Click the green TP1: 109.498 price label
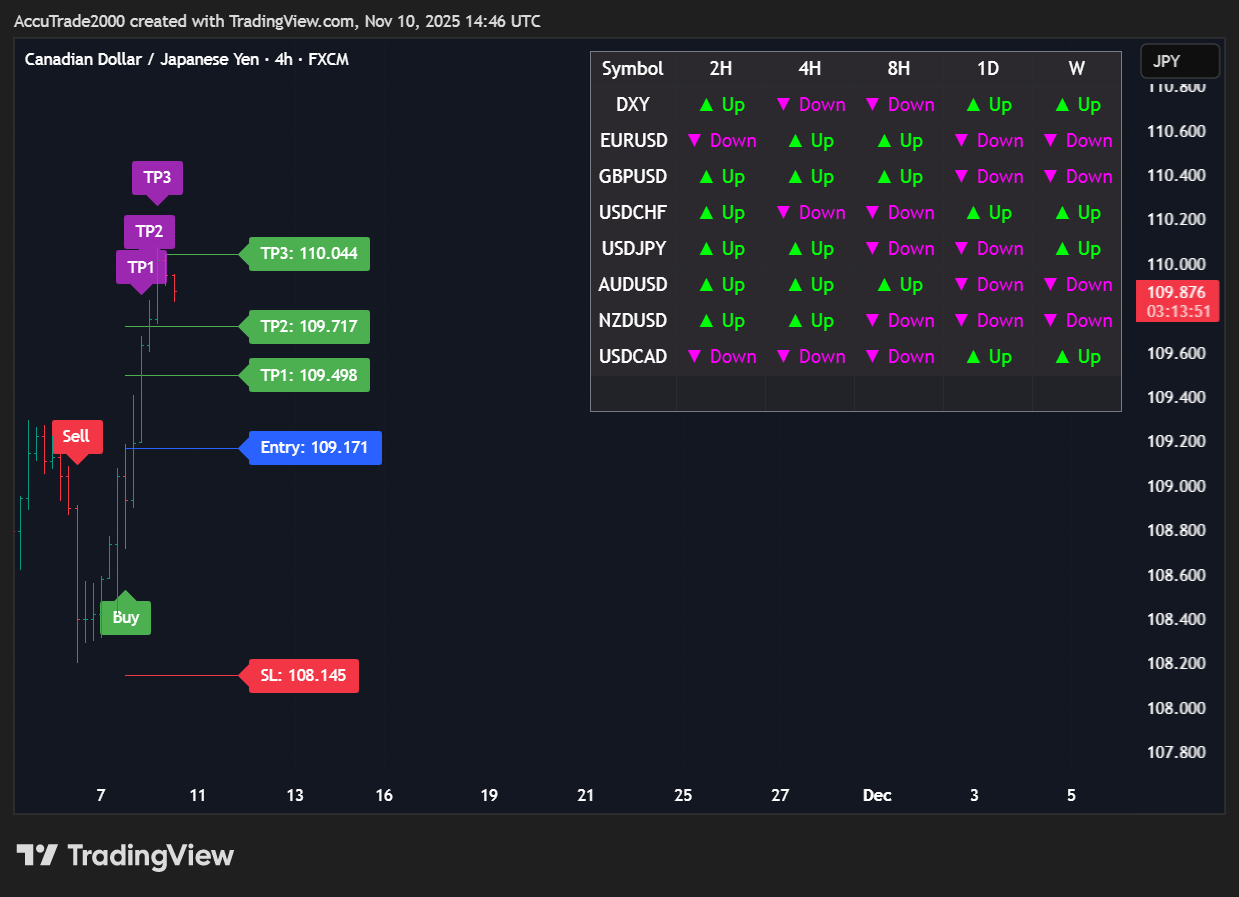Screen dimensions: 1239x897 pos(308,375)
